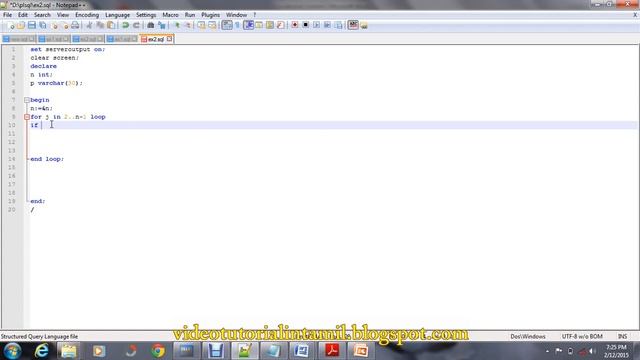Image resolution: width=640 pixels, height=360 pixels.
Task: Stop macro recording with black square icon
Action: 306,25
